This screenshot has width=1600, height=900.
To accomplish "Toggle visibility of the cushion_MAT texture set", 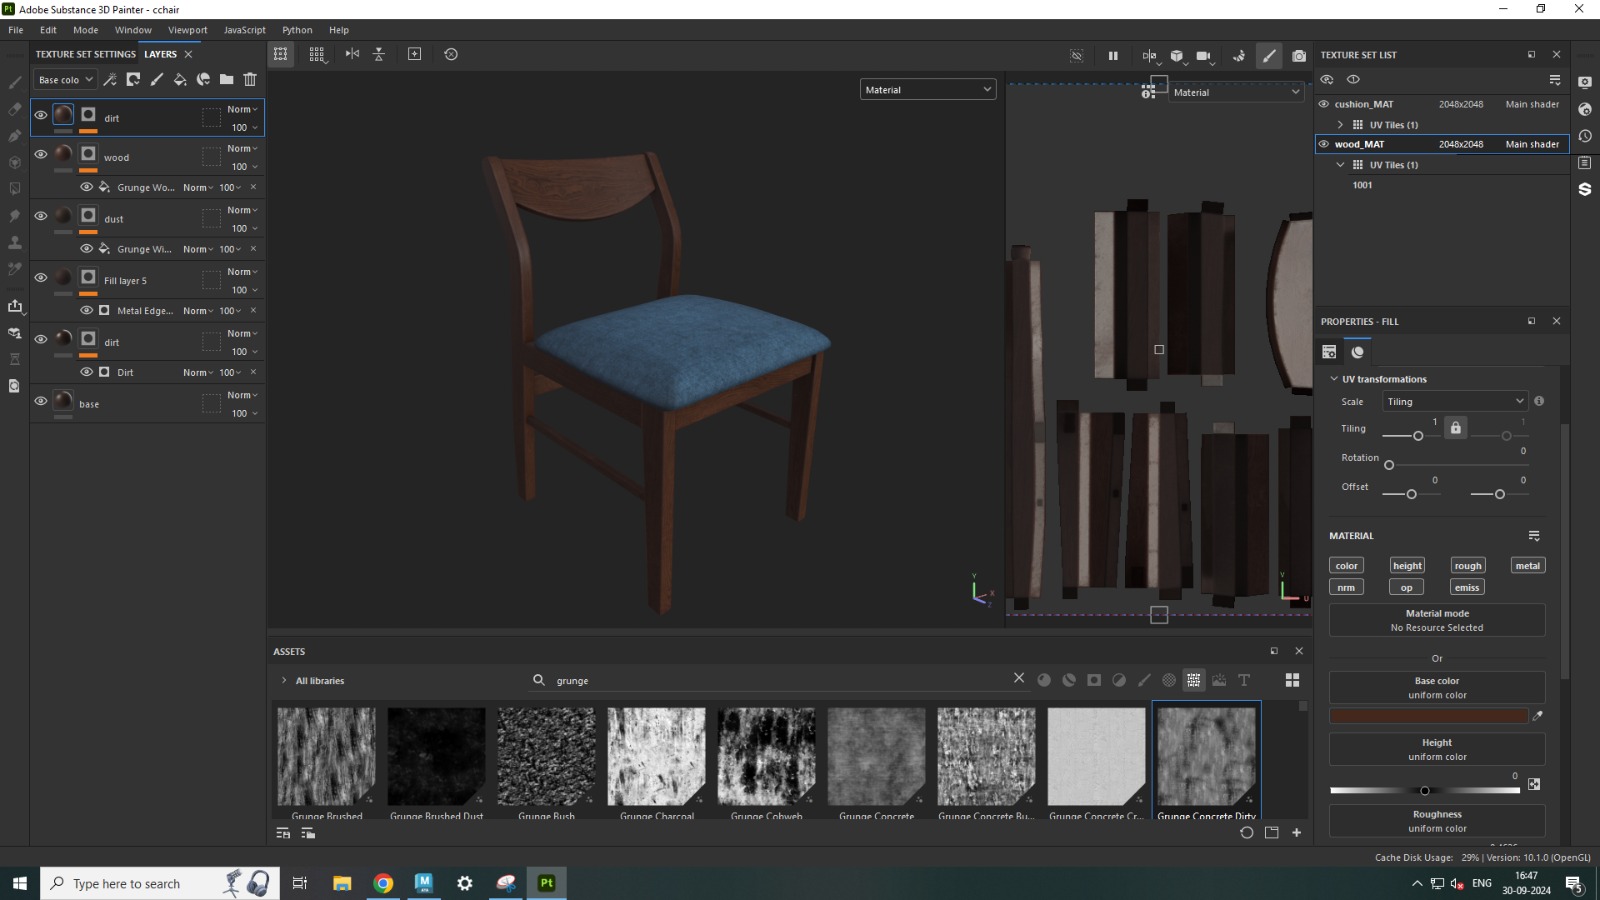I will click(x=1324, y=104).
